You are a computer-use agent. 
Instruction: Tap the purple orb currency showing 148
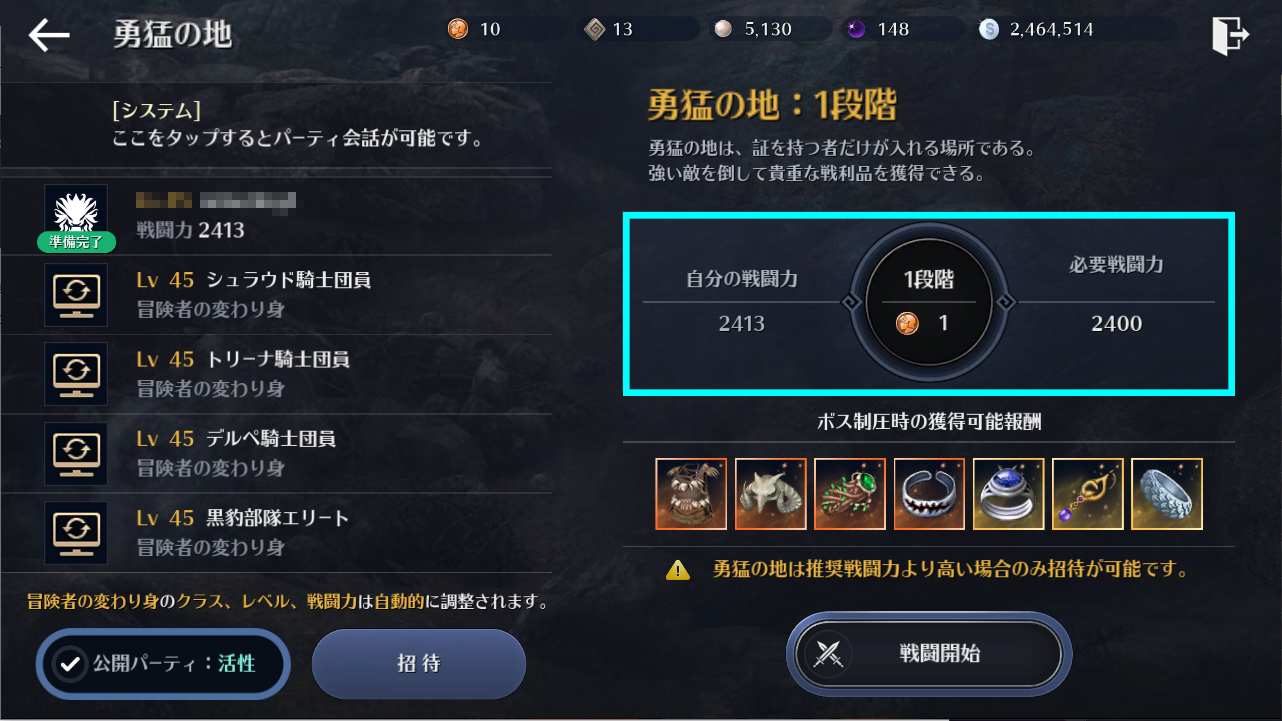click(x=856, y=29)
